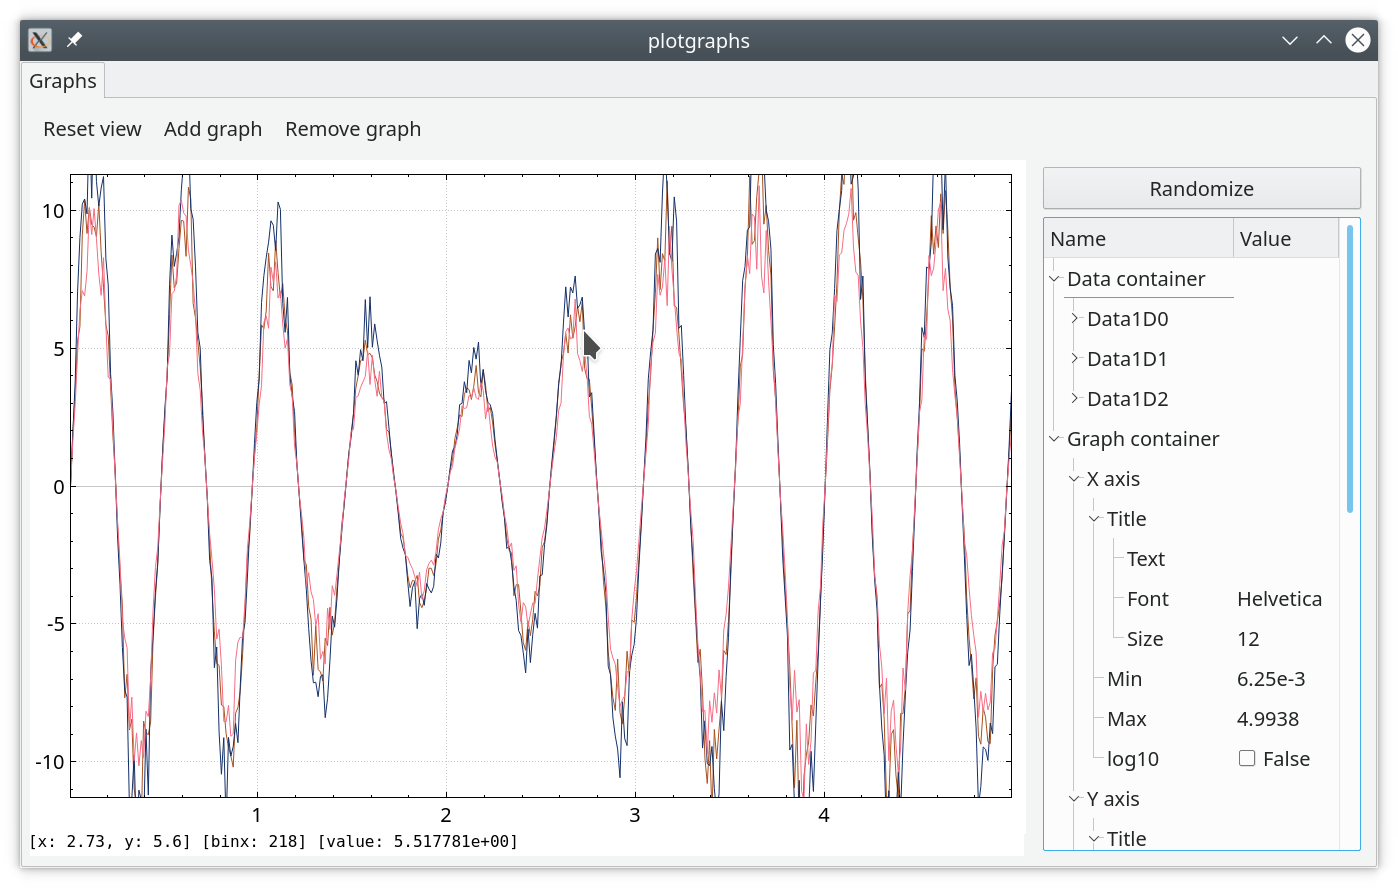
Task: Toggle the pin window icon
Action: tap(74, 40)
